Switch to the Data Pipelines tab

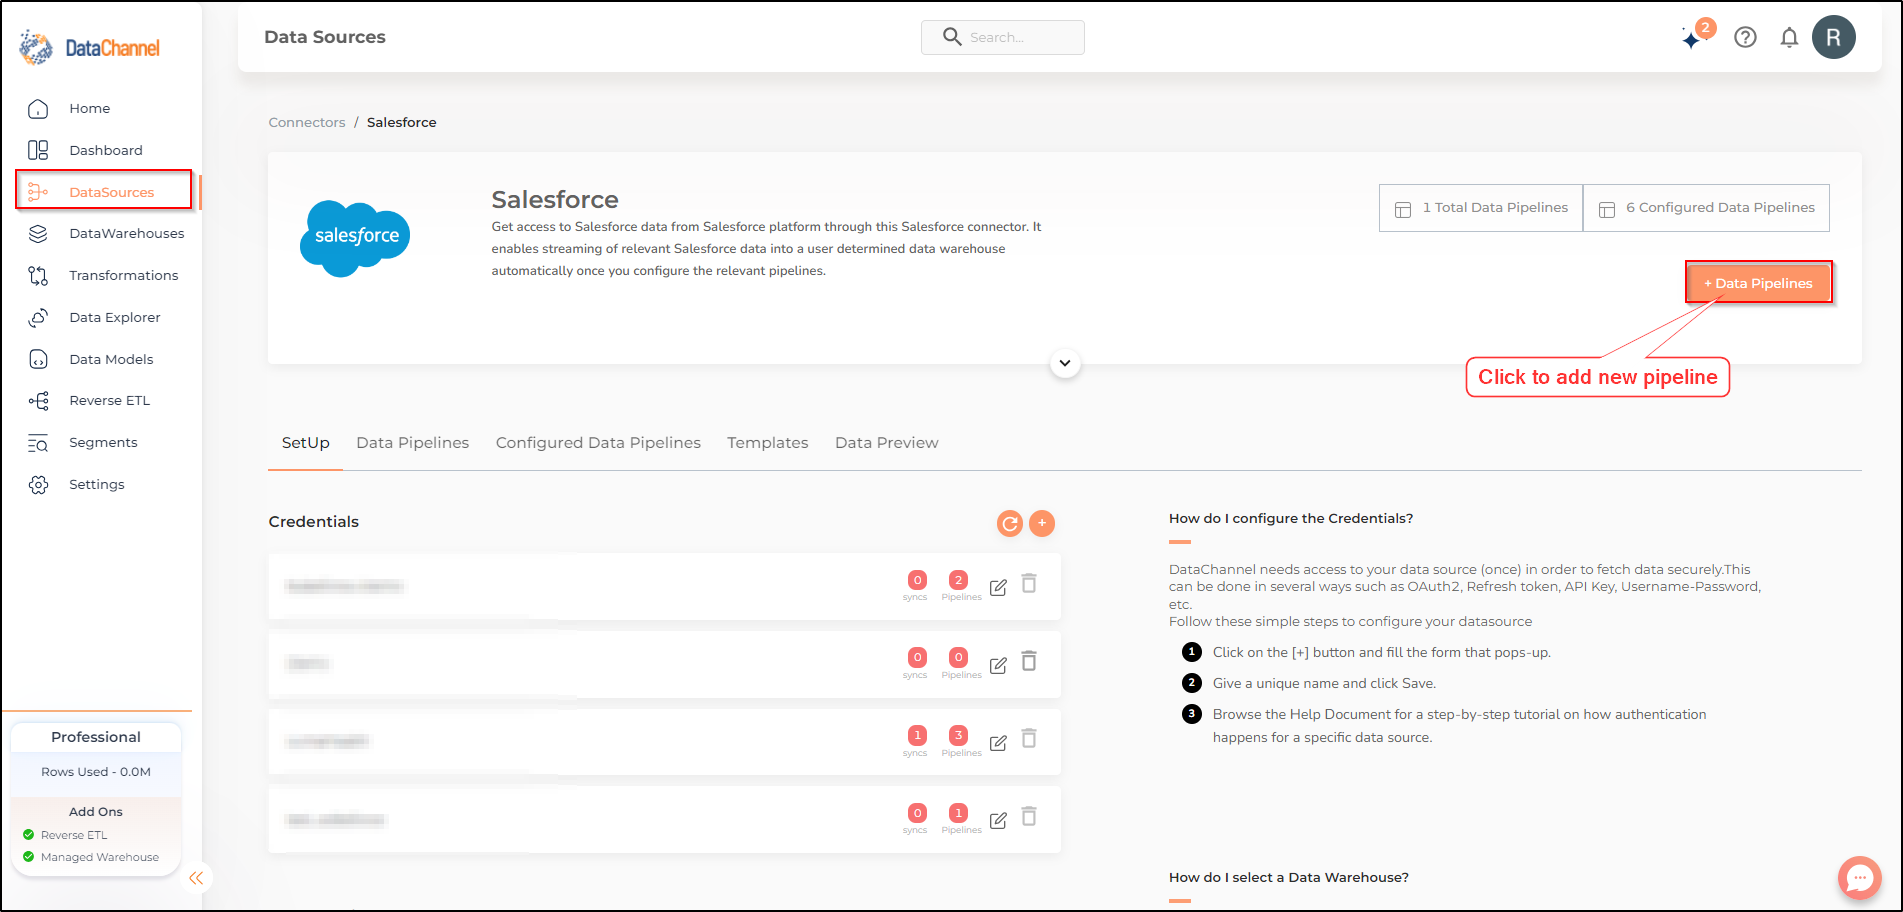click(412, 443)
